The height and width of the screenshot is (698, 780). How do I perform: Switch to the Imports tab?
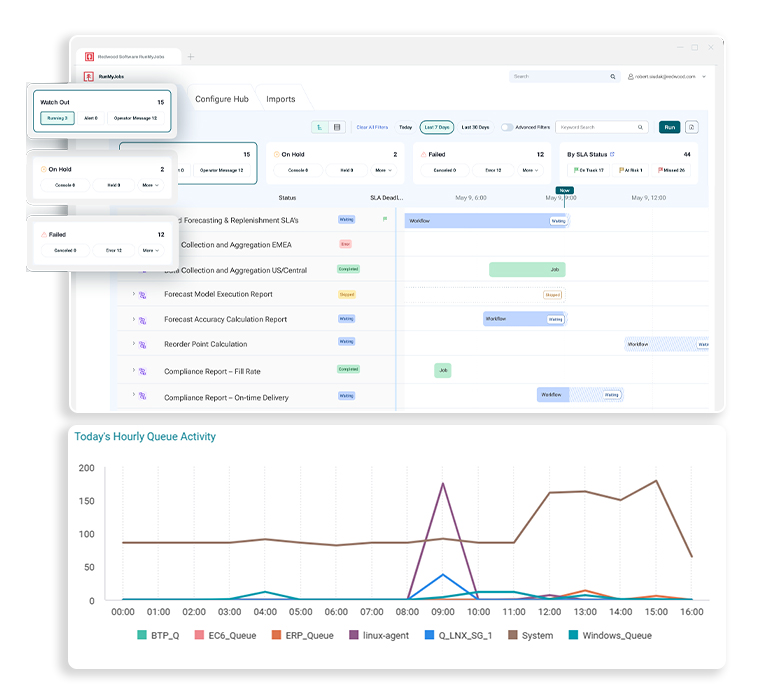280,99
